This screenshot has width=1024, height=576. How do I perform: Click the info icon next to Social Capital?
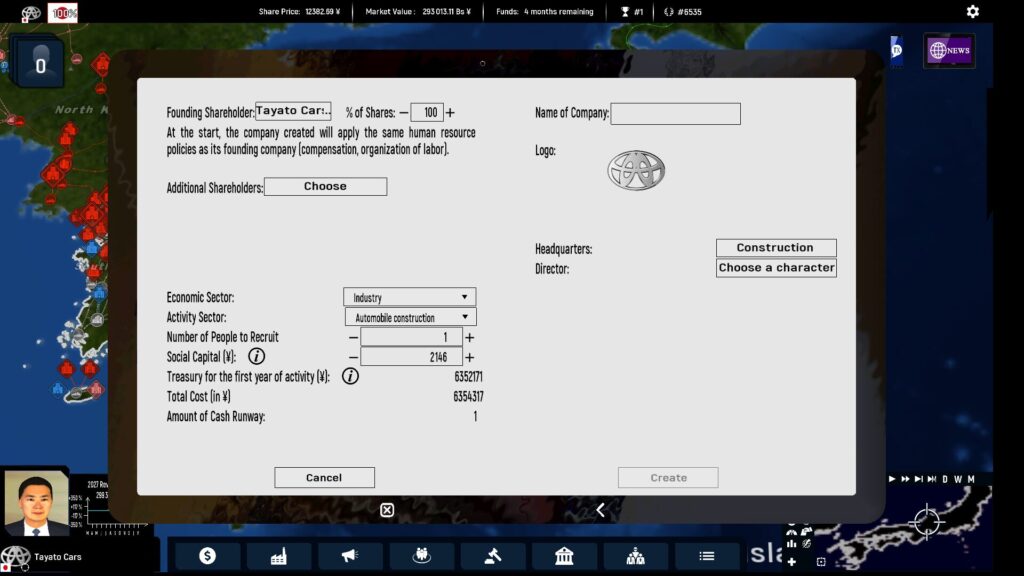pyautogui.click(x=257, y=356)
